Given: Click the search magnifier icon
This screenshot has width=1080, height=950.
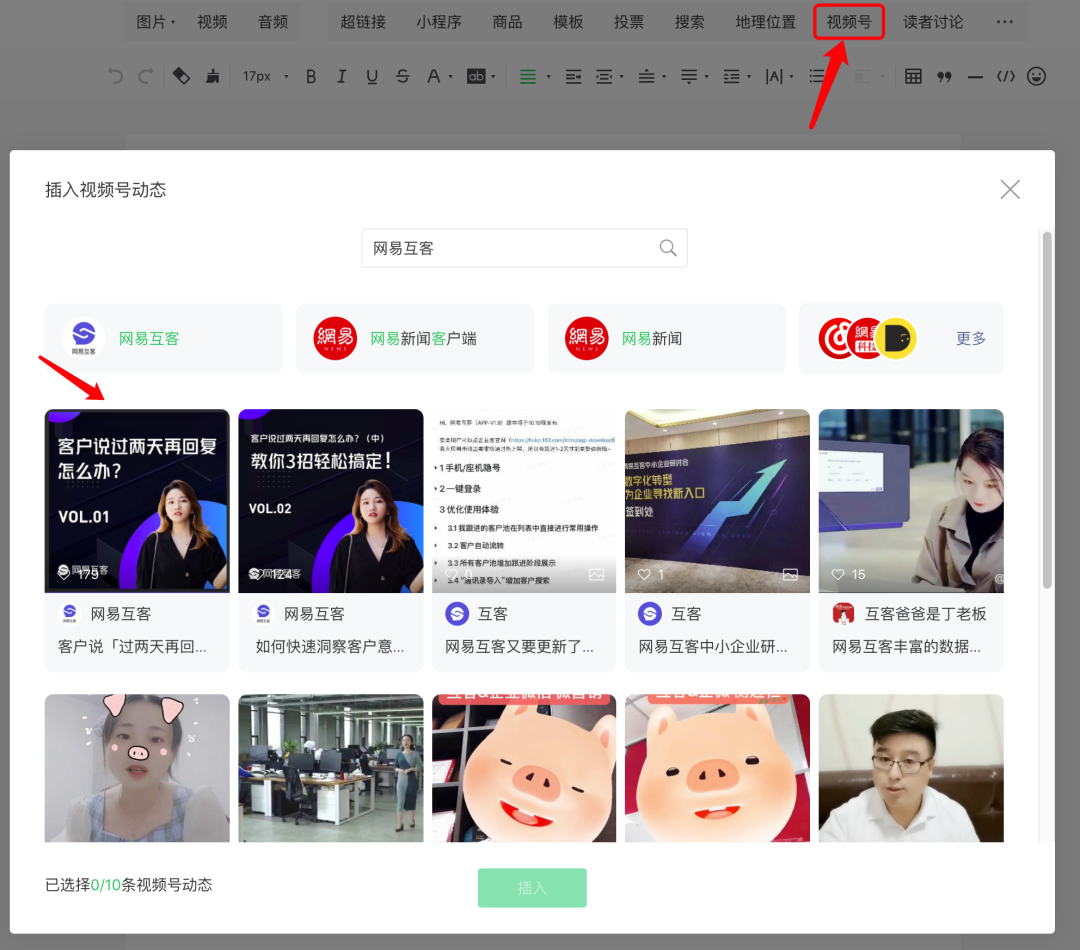Looking at the screenshot, I should pos(668,248).
